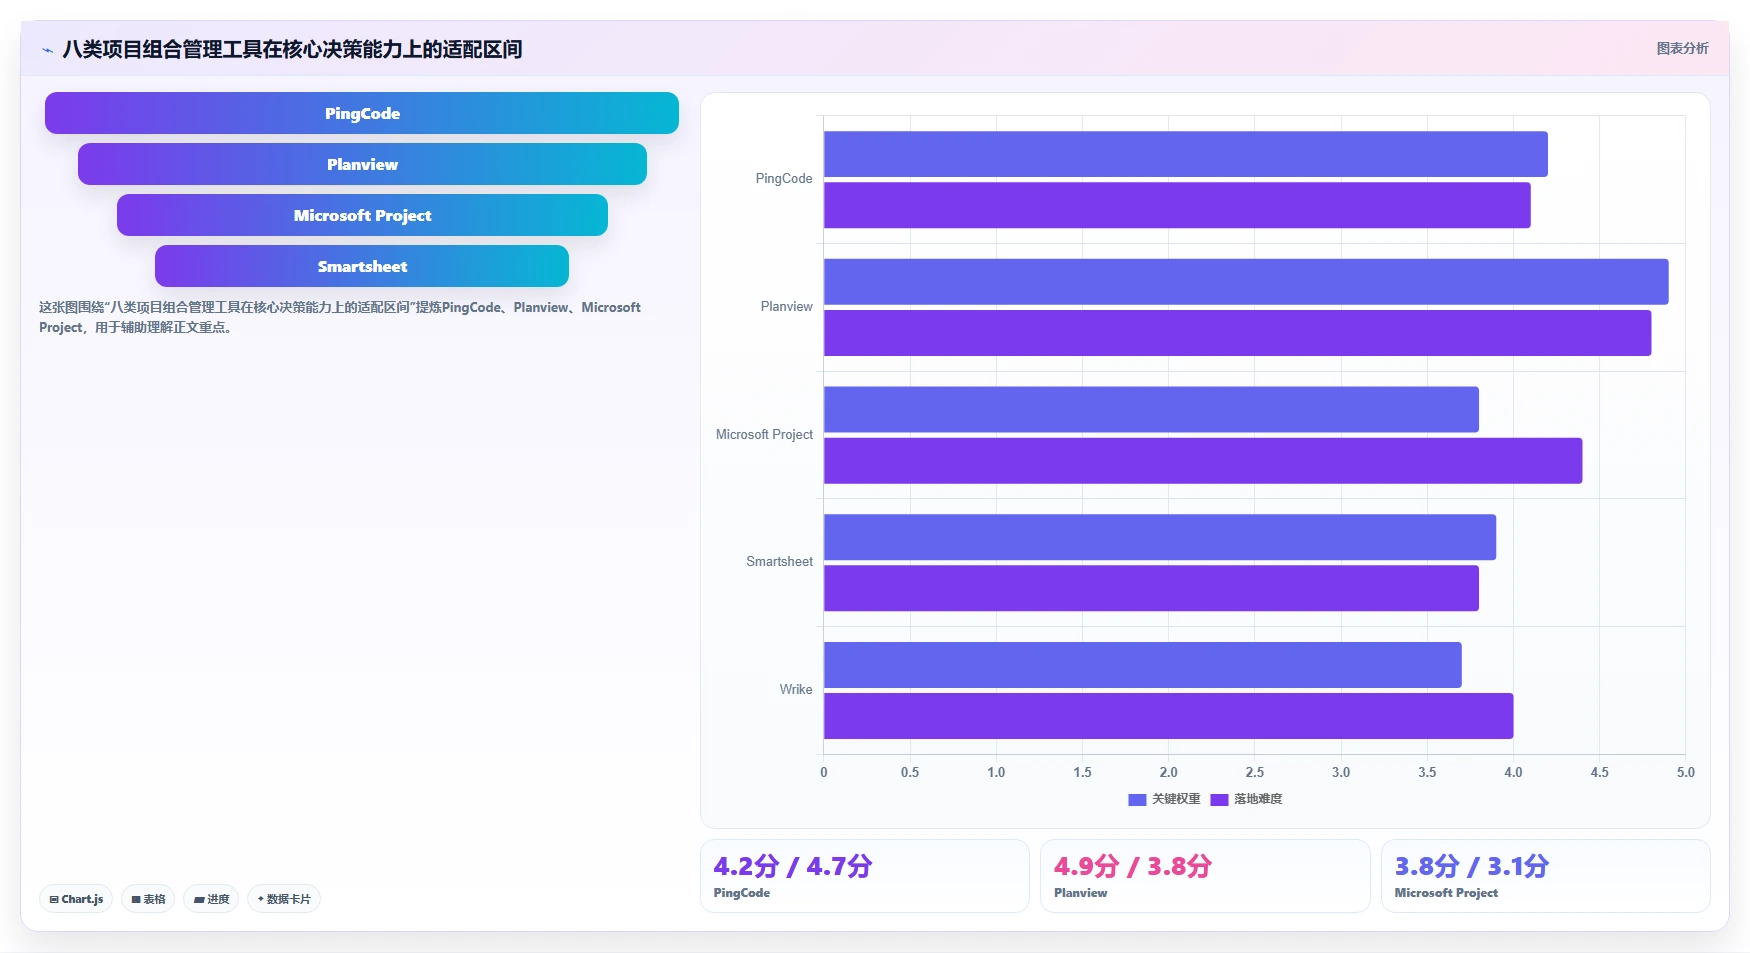Click the Planview caption in the data card
Image resolution: width=1750 pixels, height=953 pixels.
1080,893
